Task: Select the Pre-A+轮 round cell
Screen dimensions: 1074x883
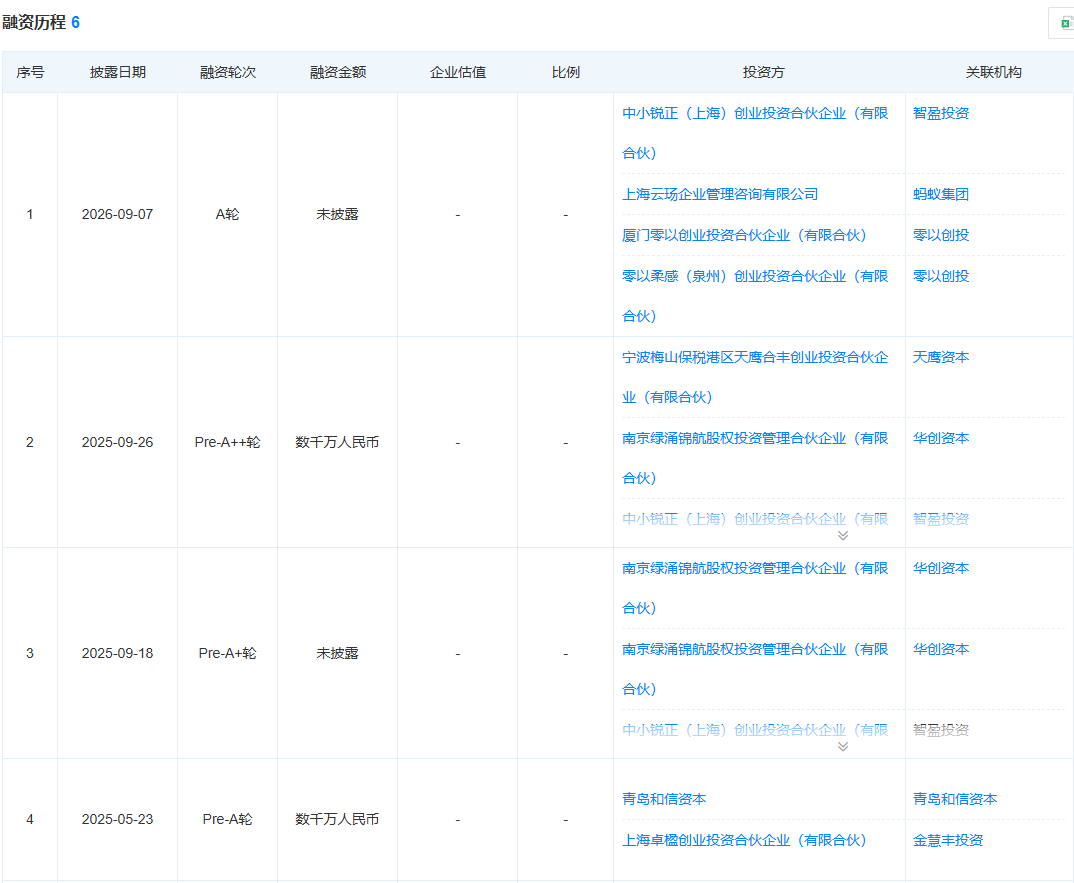Action: 227,654
